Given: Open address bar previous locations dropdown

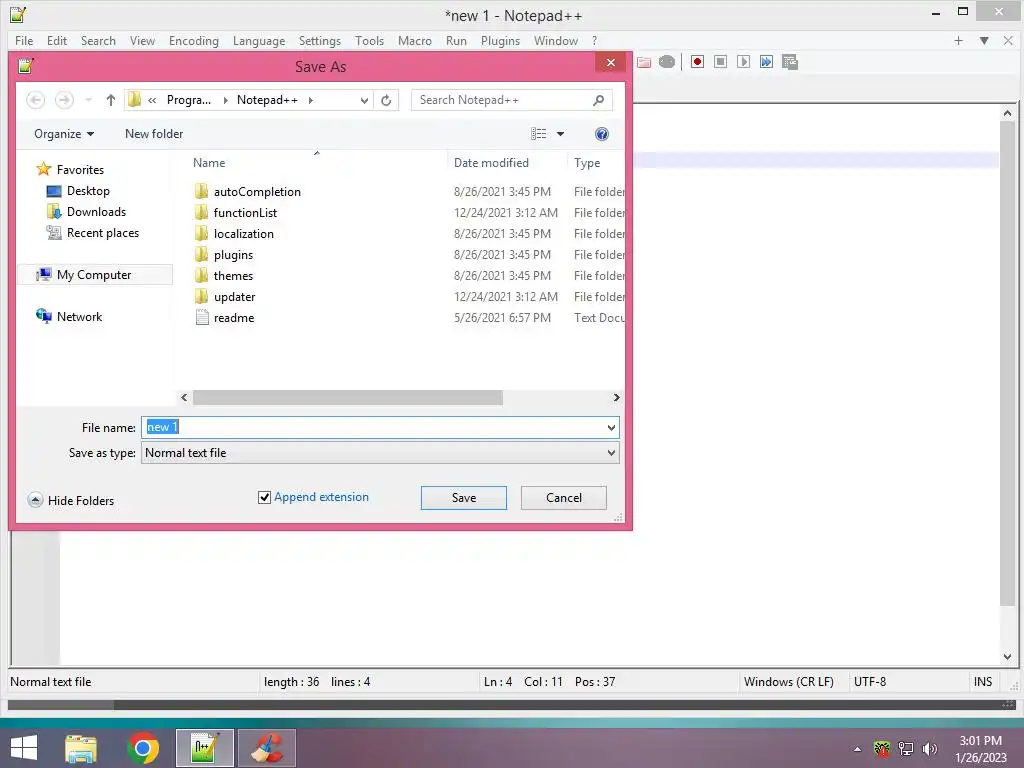Looking at the screenshot, I should (364, 100).
